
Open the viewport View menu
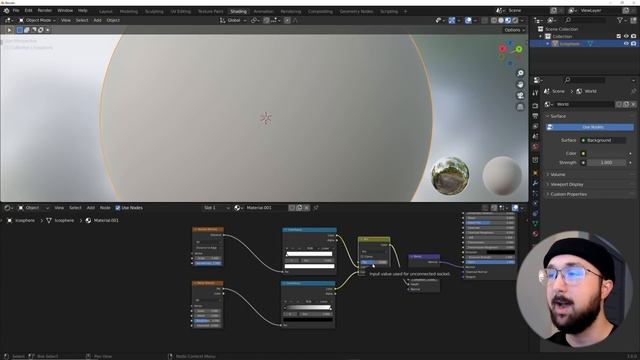[66, 20]
